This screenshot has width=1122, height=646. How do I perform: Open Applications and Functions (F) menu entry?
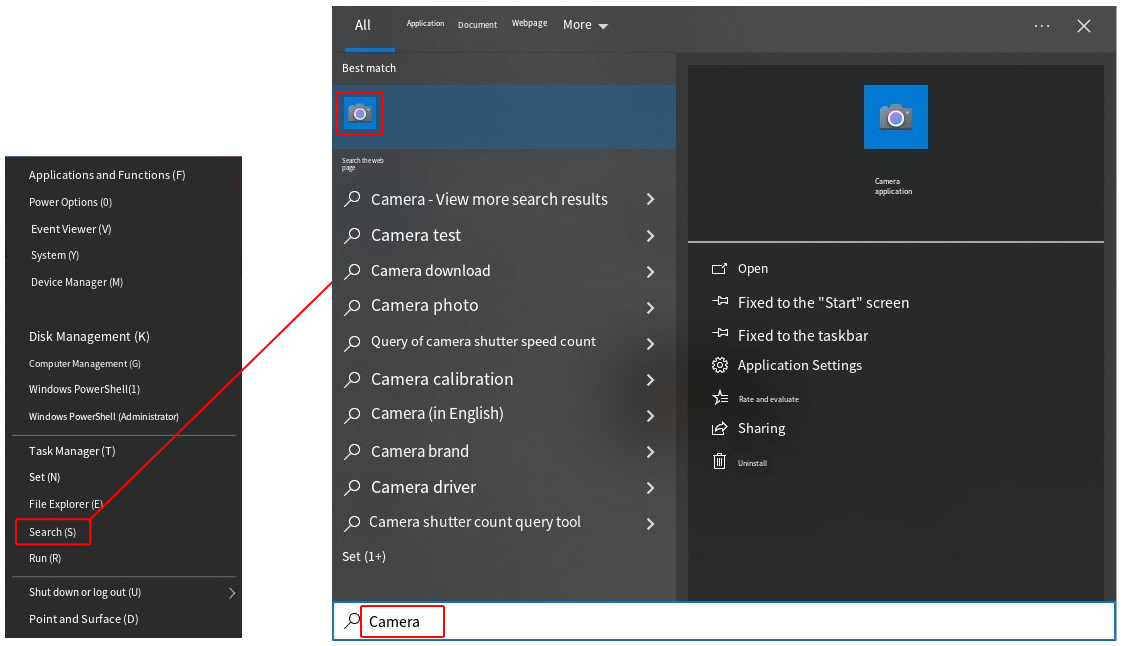107,175
